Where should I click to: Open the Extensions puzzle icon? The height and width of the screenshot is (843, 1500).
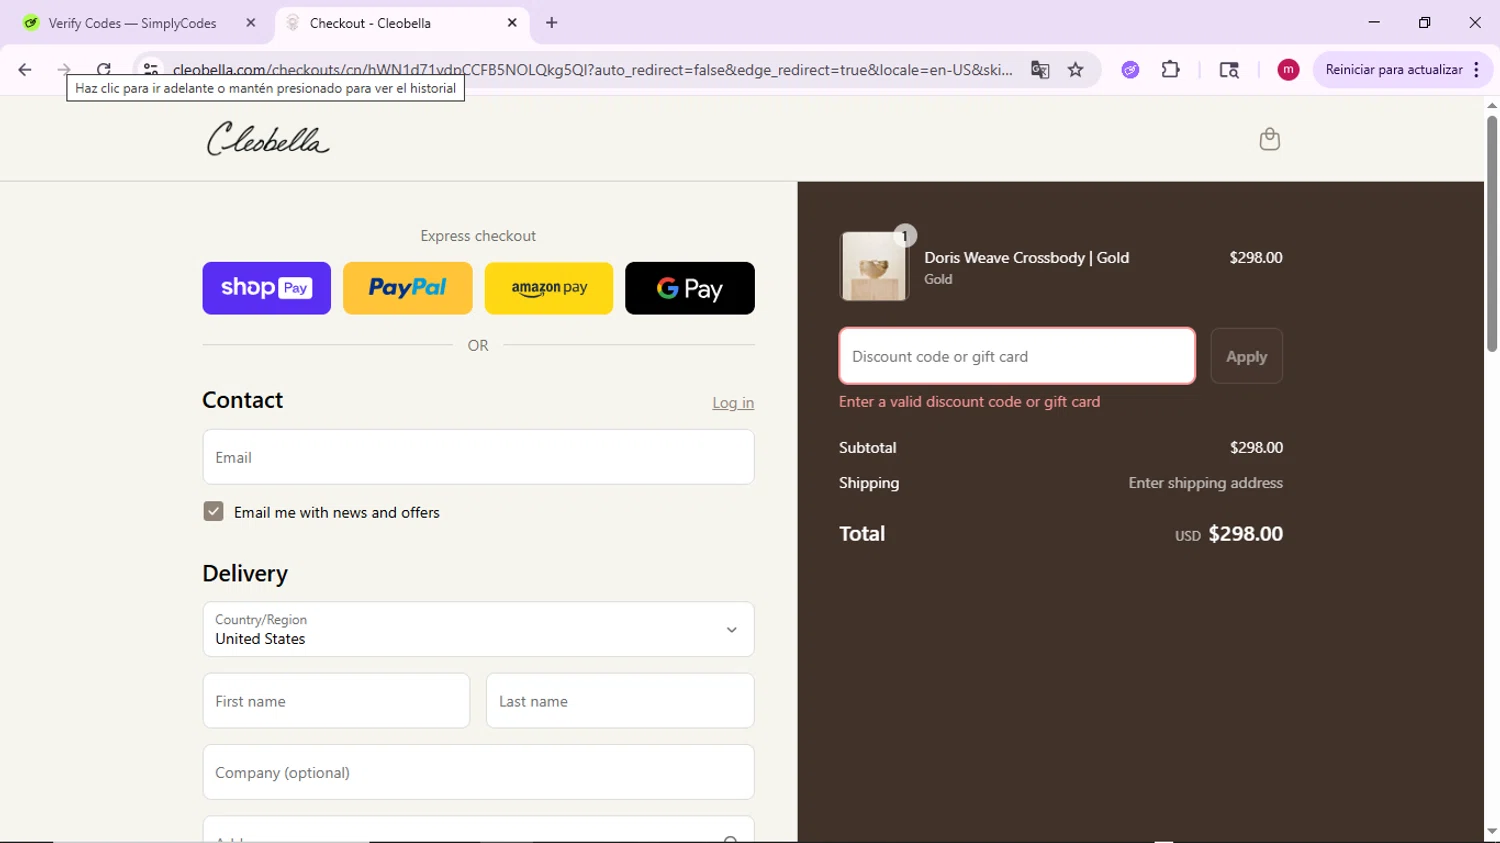click(1171, 69)
